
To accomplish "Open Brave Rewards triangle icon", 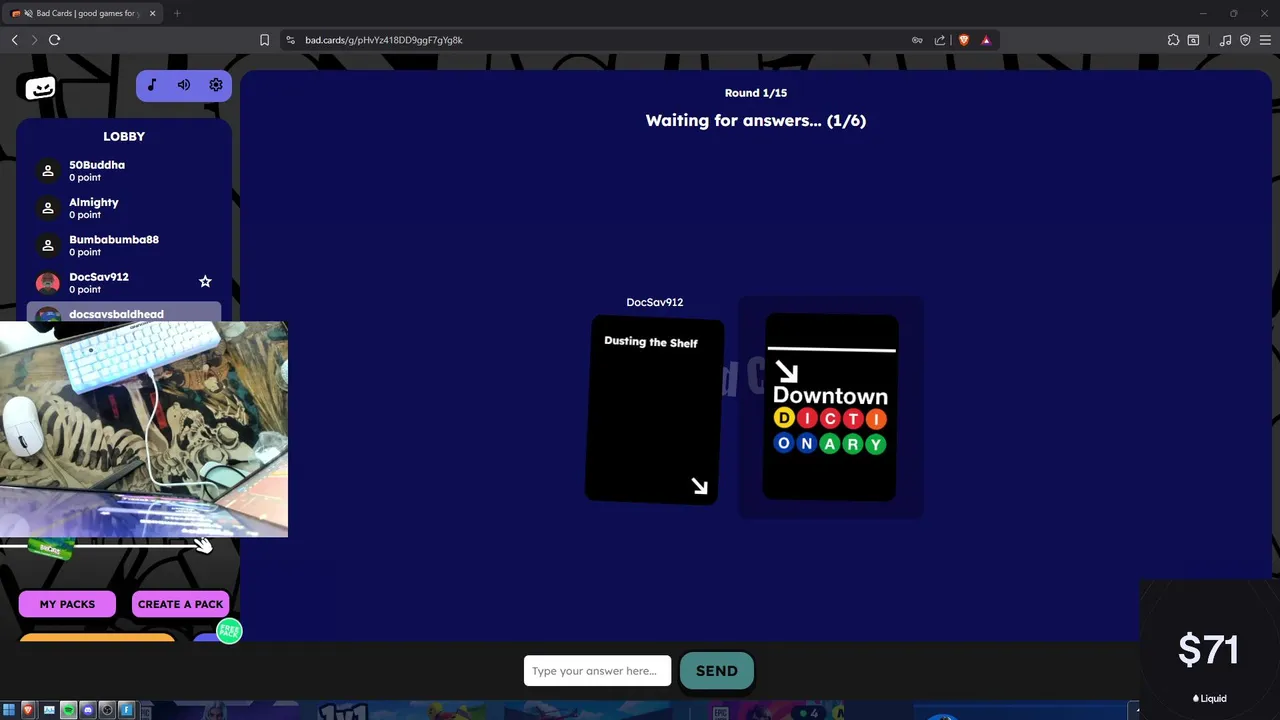I will [986, 40].
